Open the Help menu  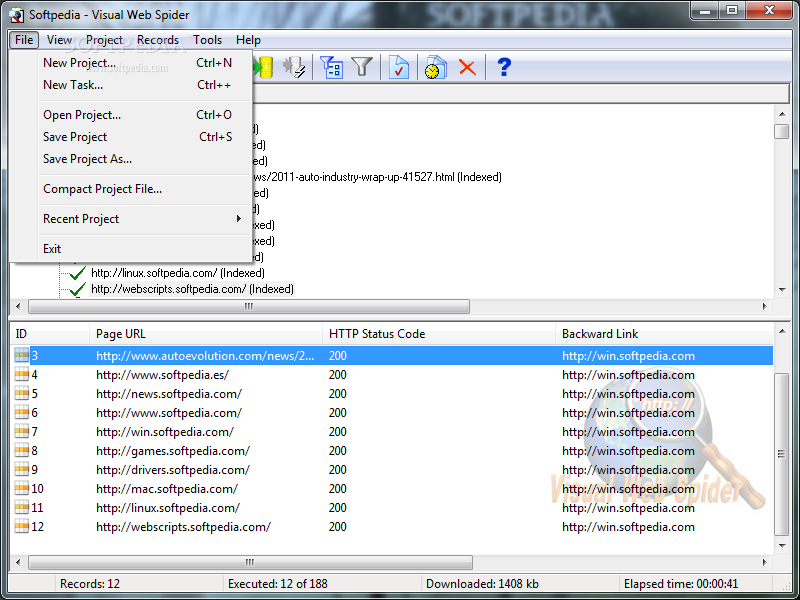[248, 40]
